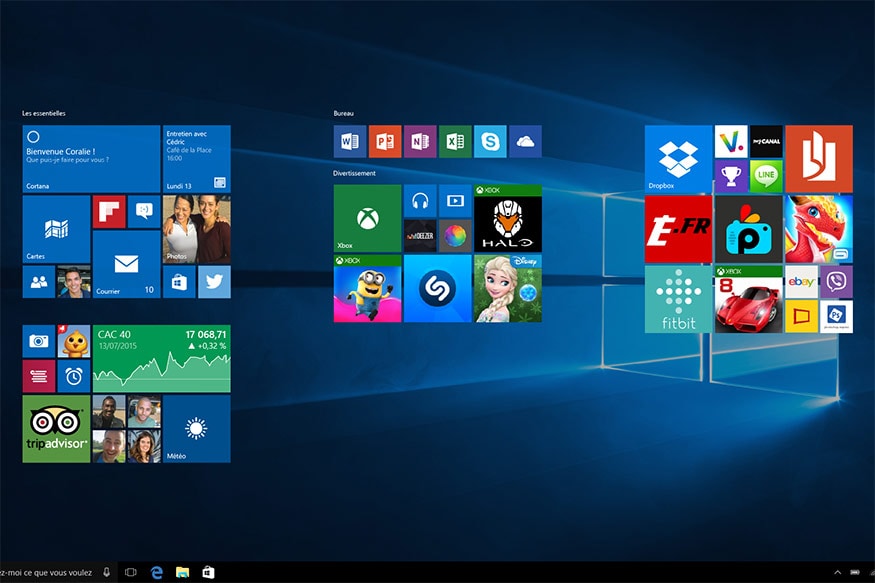Open the color wheel app tile

coord(455,236)
